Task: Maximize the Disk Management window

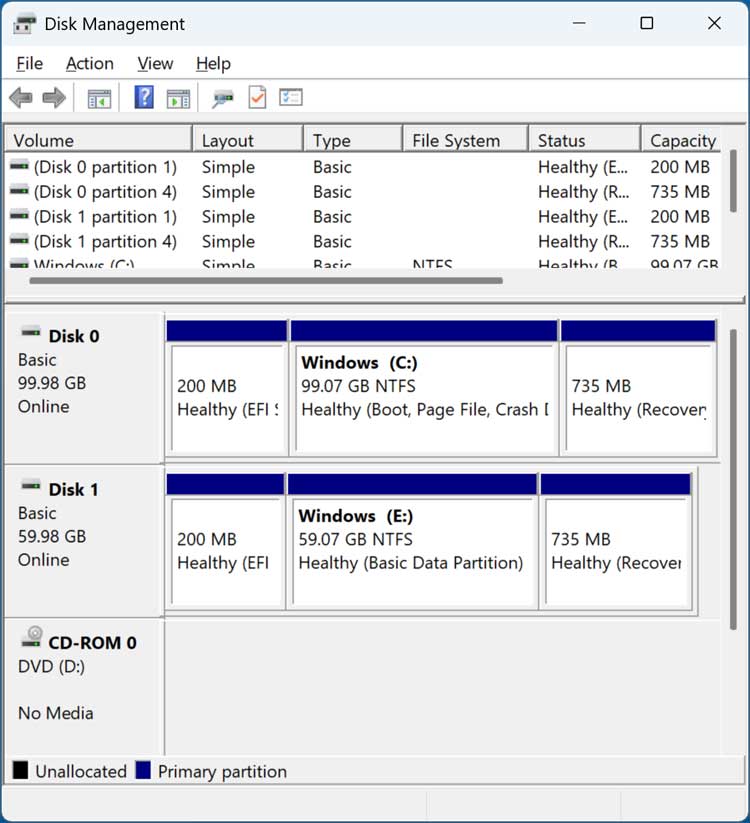Action: (647, 23)
